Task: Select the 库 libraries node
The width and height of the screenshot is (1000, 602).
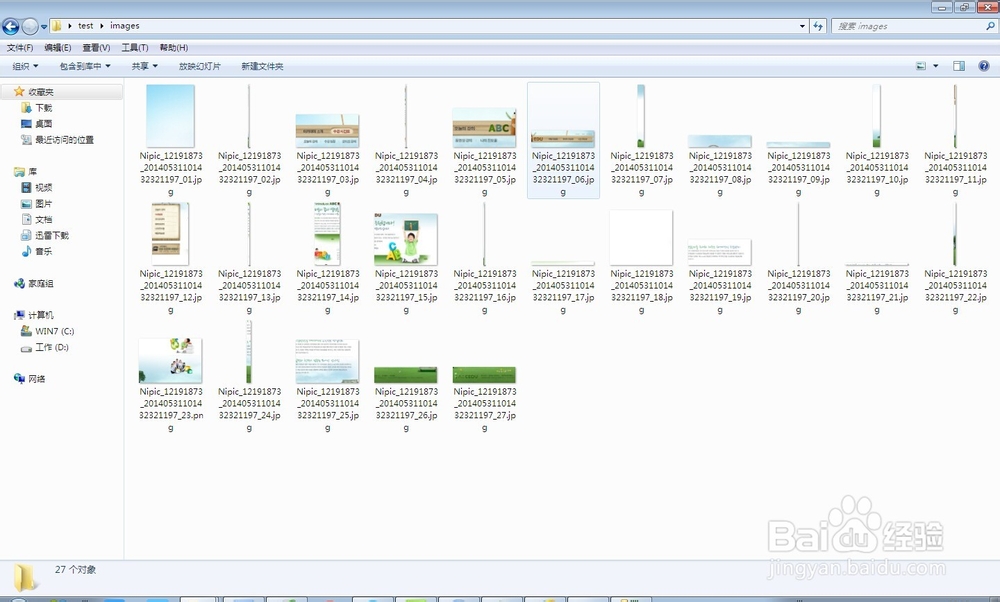Action: 33,172
